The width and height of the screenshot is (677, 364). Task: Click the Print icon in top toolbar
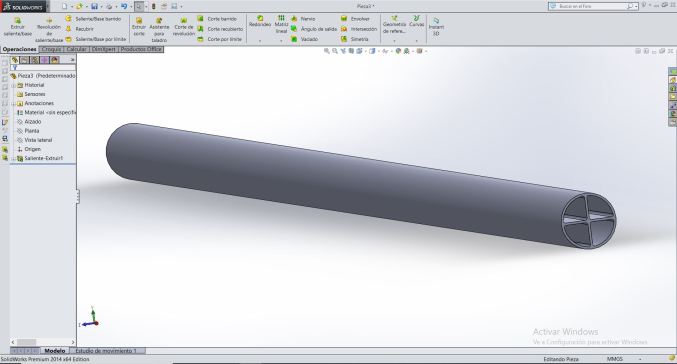109,6
